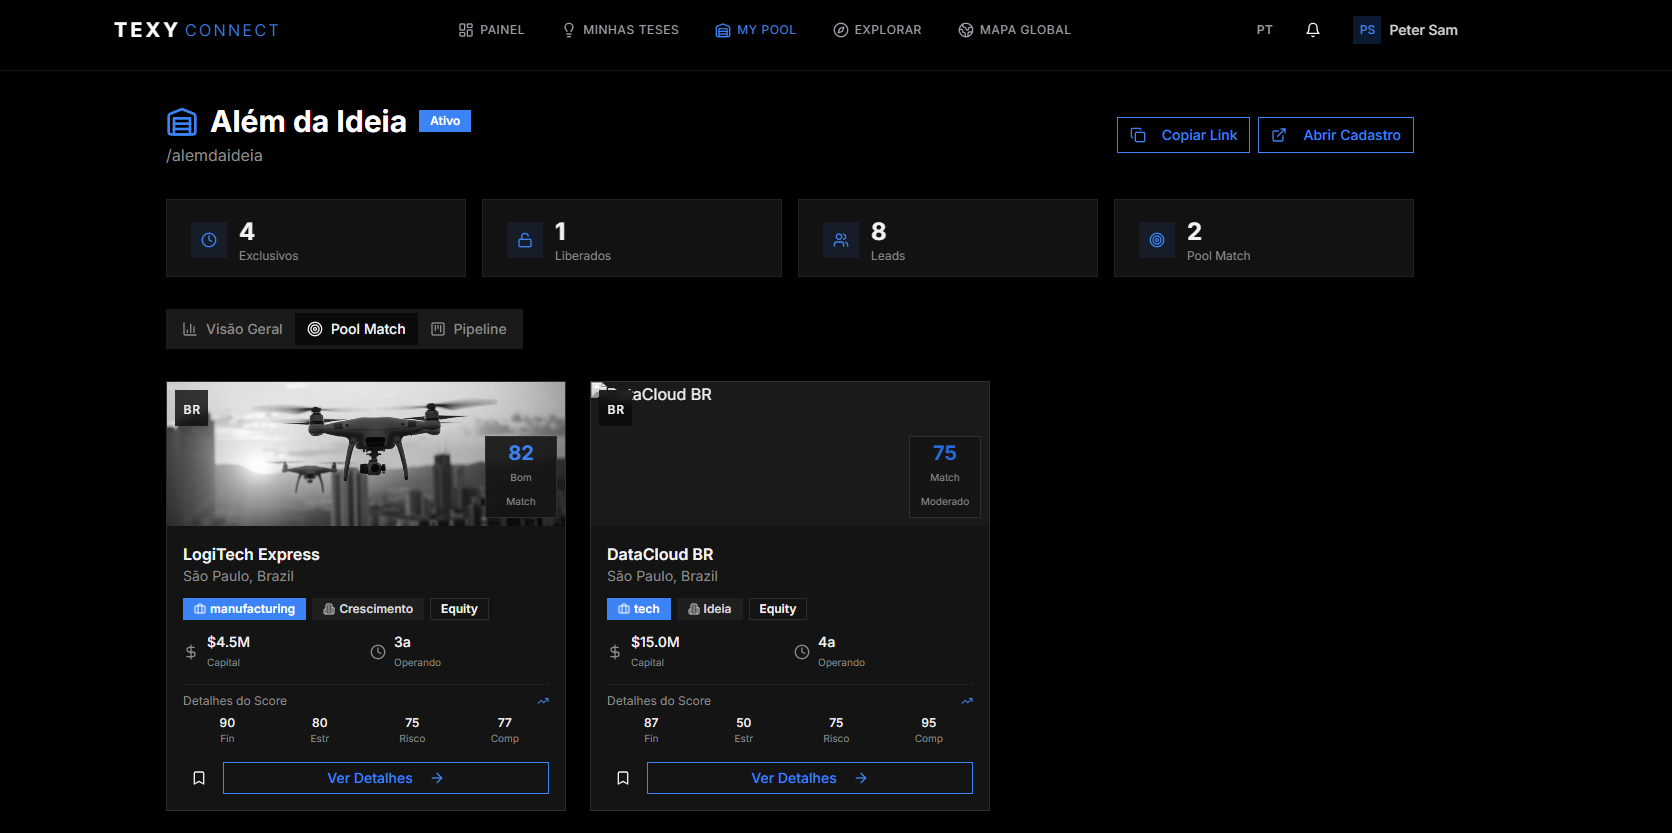Click the Ativo status badge
Image resolution: width=1672 pixels, height=833 pixels.
(x=445, y=121)
